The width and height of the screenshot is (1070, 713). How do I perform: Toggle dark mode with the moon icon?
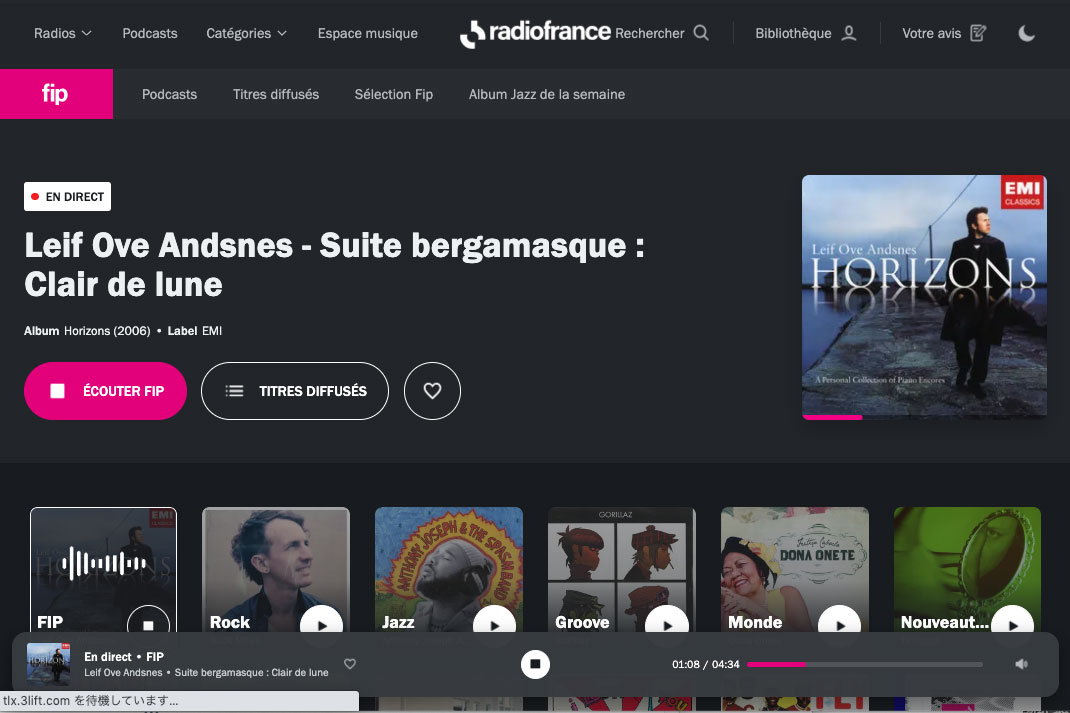(1026, 33)
